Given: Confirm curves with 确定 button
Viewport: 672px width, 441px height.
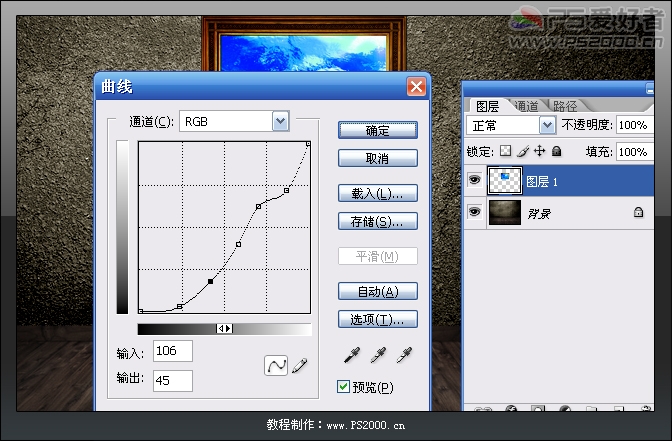Looking at the screenshot, I should tap(378, 130).
